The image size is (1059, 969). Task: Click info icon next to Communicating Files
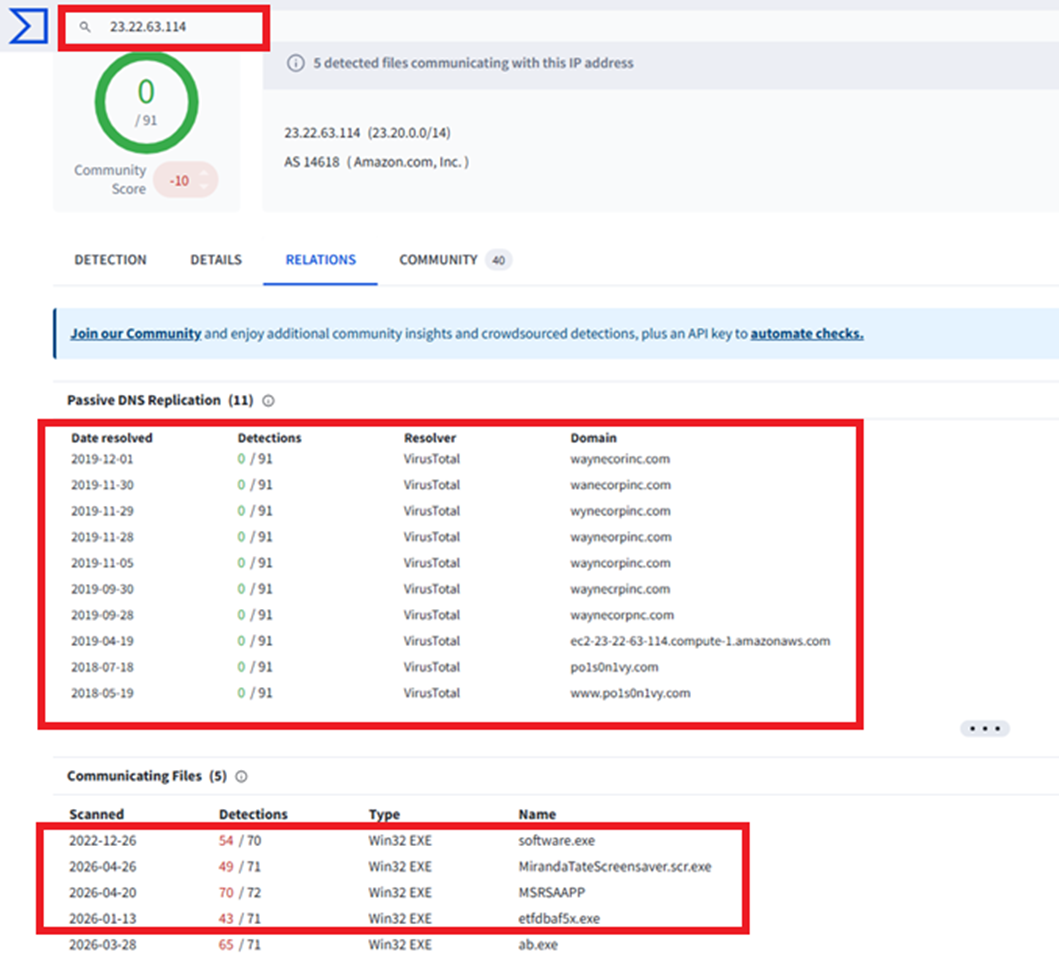241,777
